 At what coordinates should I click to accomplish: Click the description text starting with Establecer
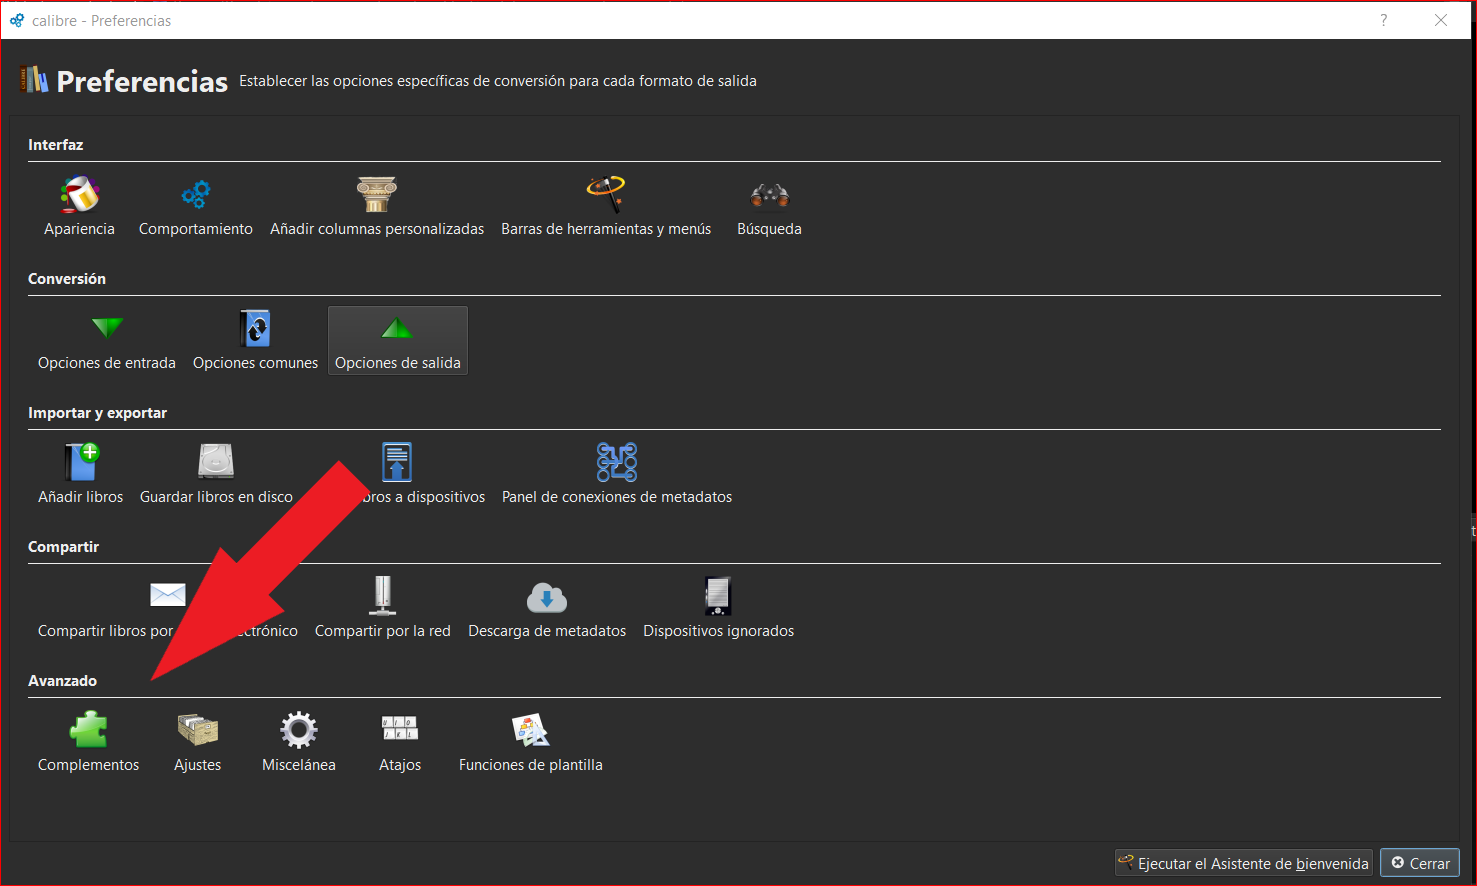[498, 81]
